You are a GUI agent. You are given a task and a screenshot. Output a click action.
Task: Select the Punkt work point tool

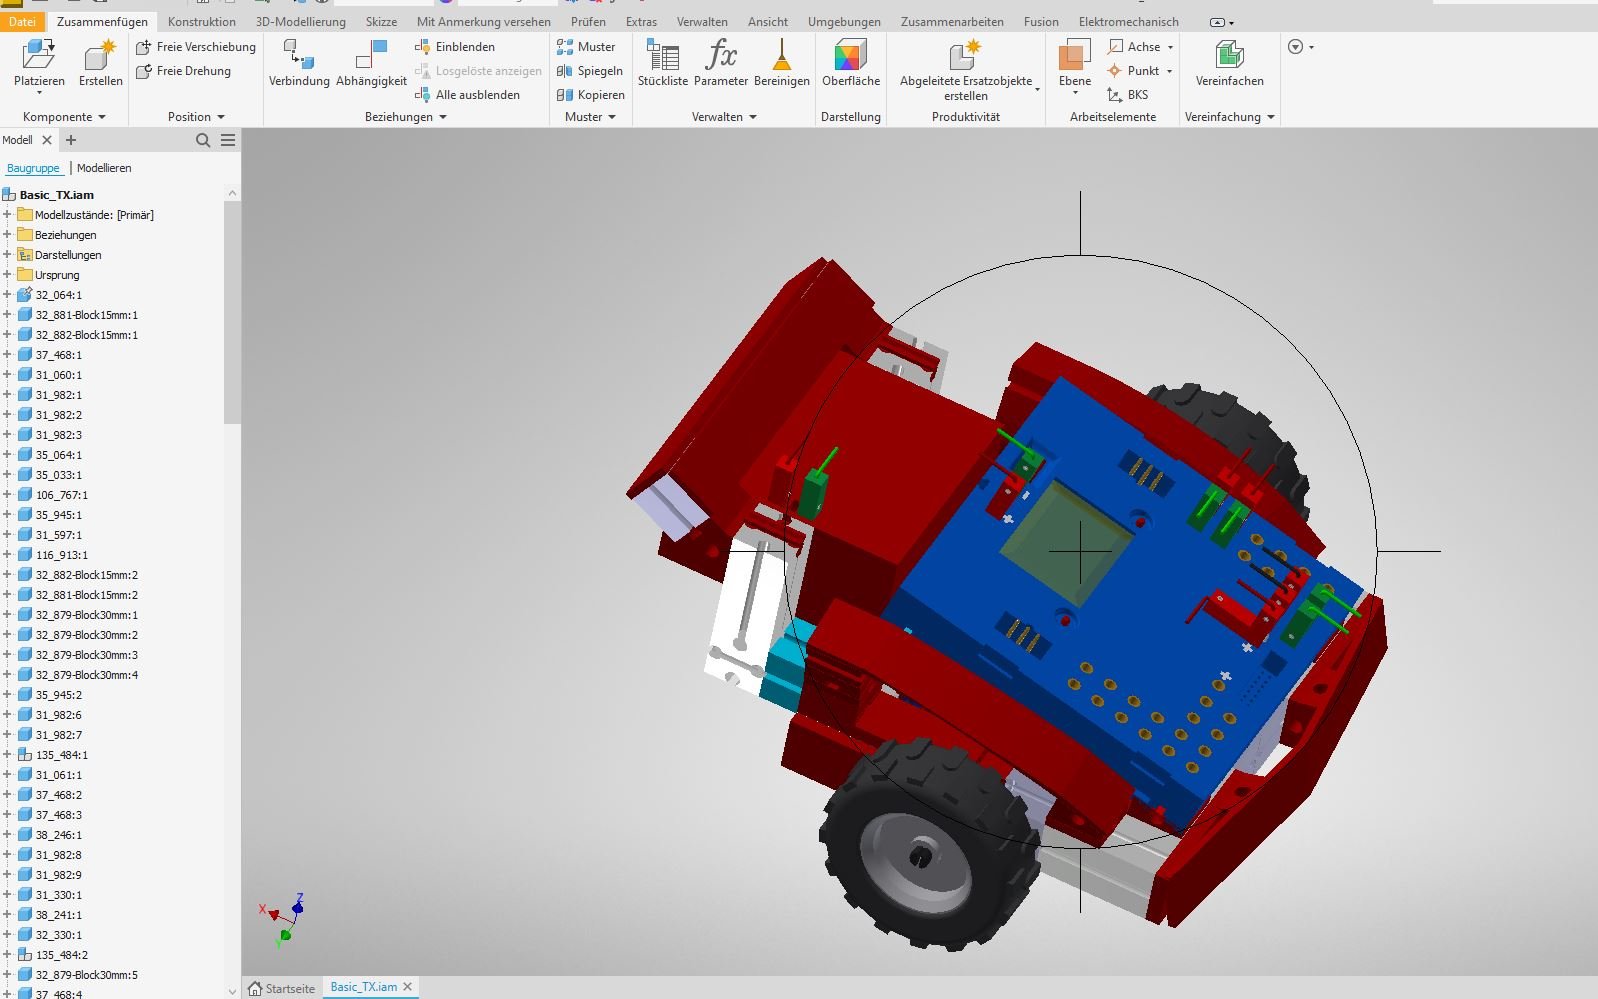tap(1133, 71)
